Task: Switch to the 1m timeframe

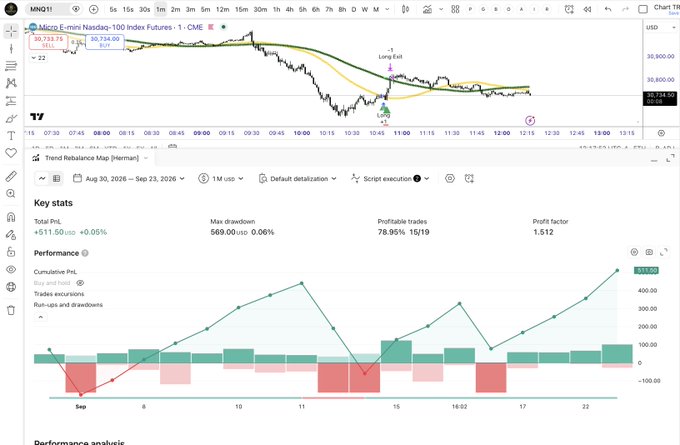Action: [160, 9]
